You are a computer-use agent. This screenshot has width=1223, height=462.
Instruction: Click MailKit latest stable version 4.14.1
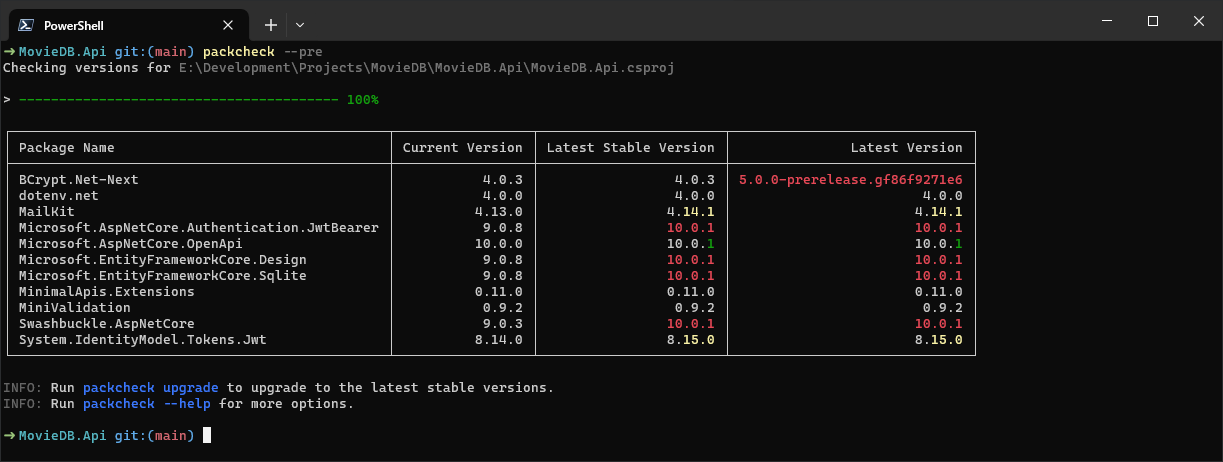click(x=691, y=212)
